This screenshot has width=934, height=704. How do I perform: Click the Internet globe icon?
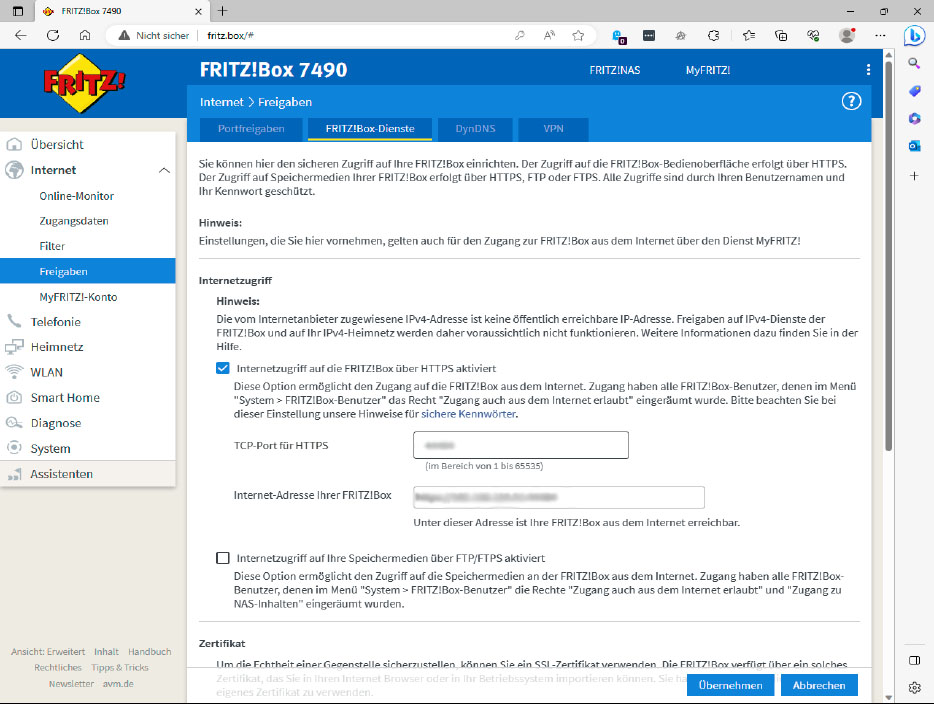14,170
